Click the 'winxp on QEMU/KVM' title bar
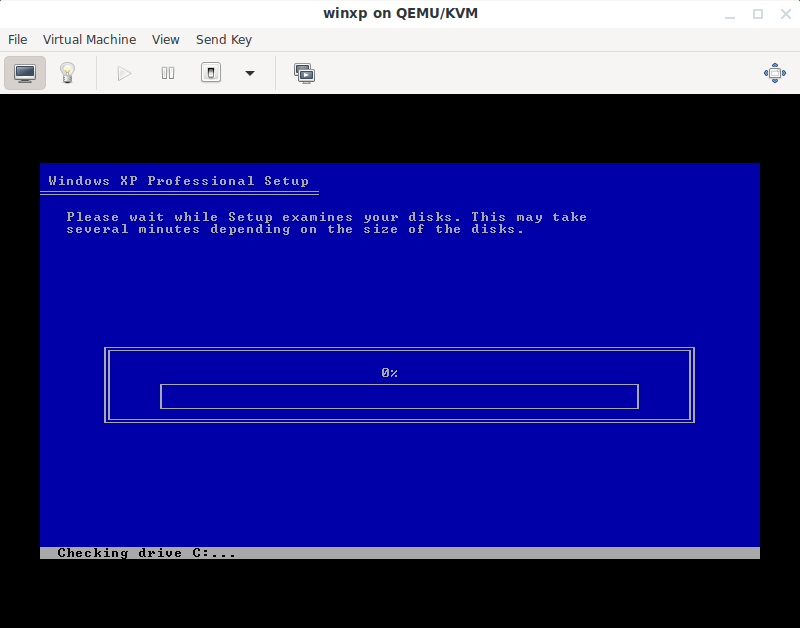The image size is (800, 628). [400, 13]
